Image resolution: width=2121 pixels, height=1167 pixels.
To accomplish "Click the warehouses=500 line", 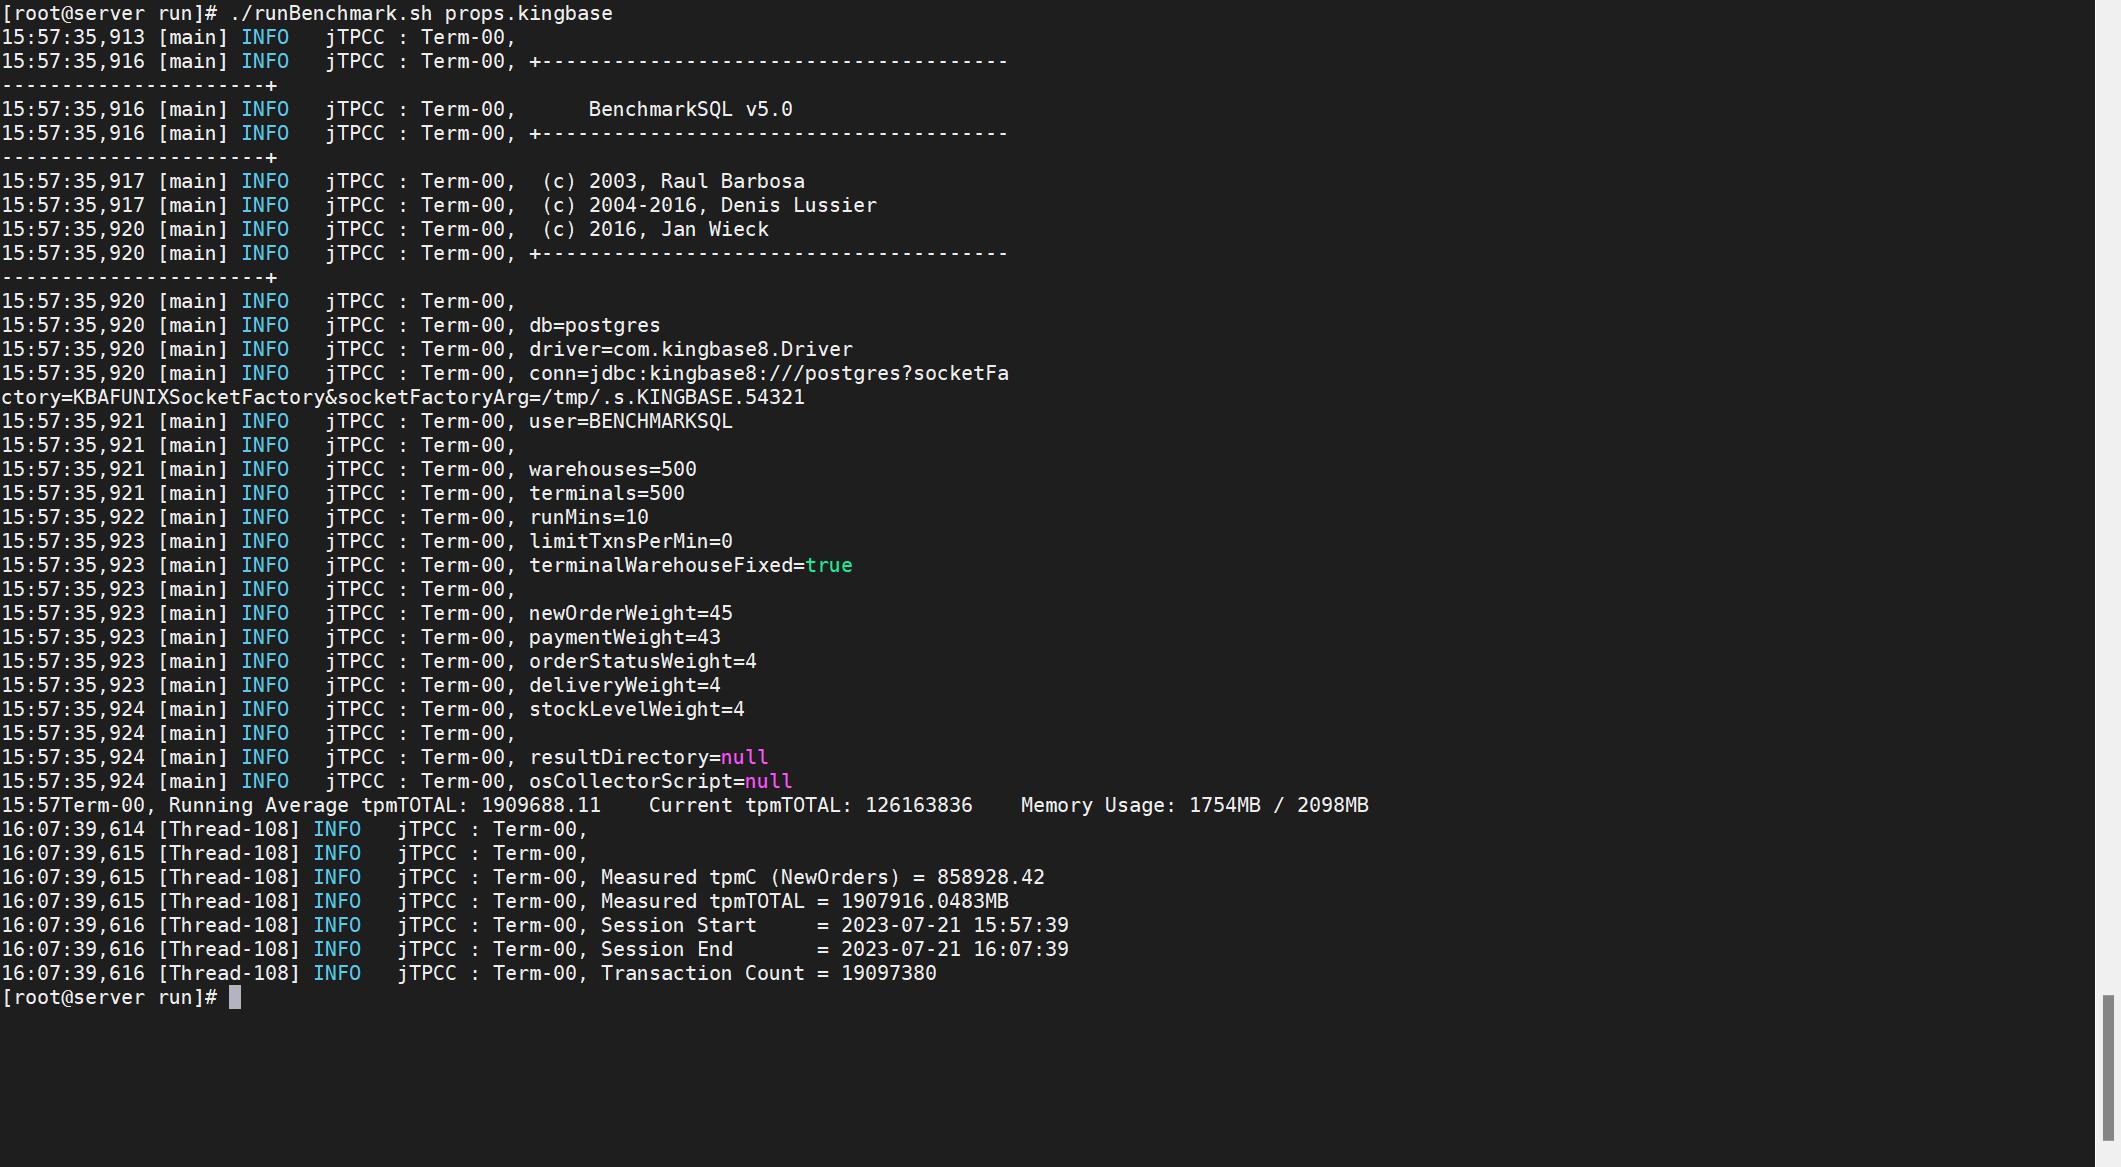I will pyautogui.click(x=612, y=469).
